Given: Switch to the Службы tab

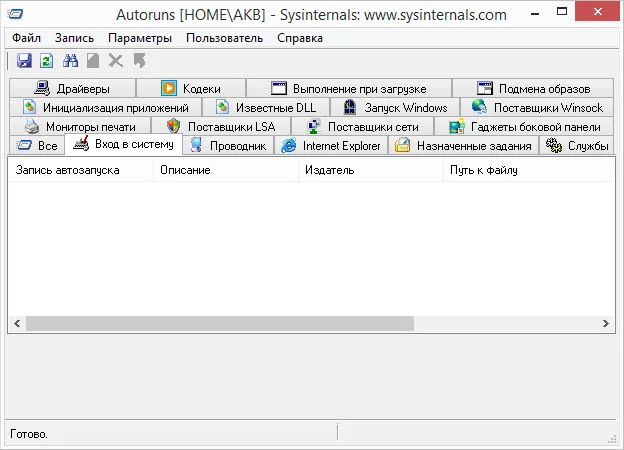Looking at the screenshot, I should pyautogui.click(x=577, y=146).
